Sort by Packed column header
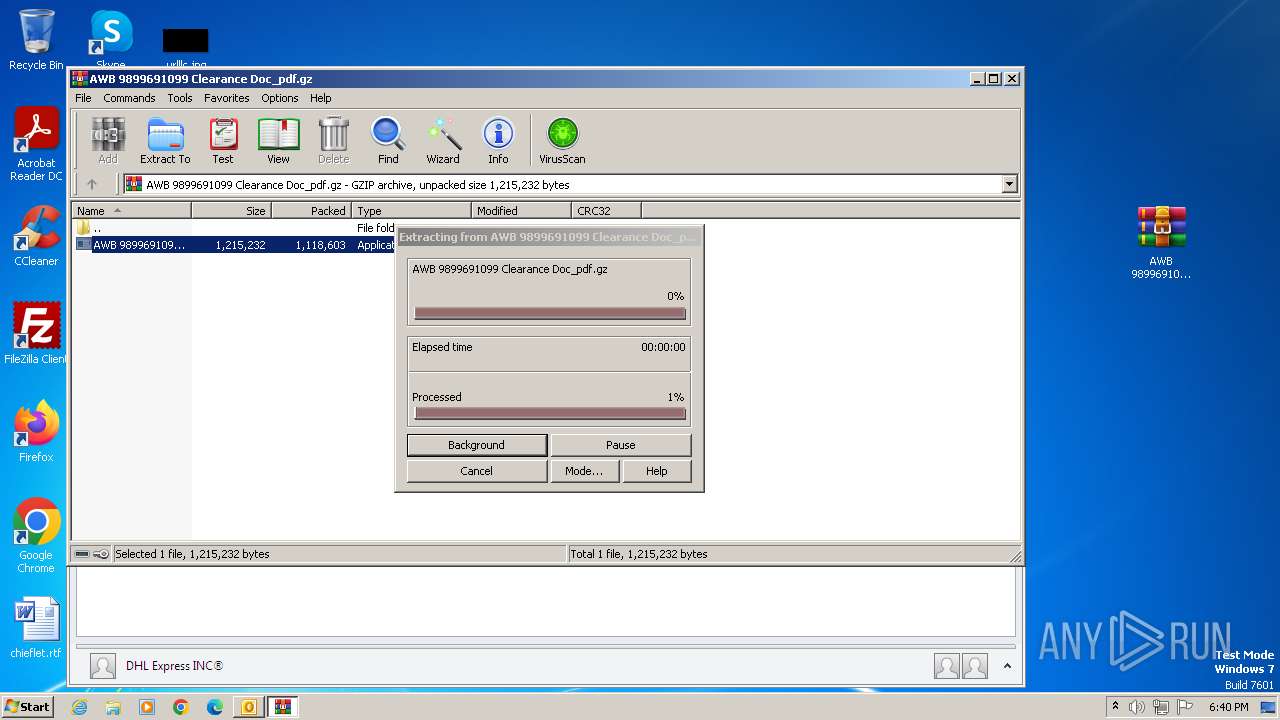The width and height of the screenshot is (1280, 720). (x=311, y=211)
